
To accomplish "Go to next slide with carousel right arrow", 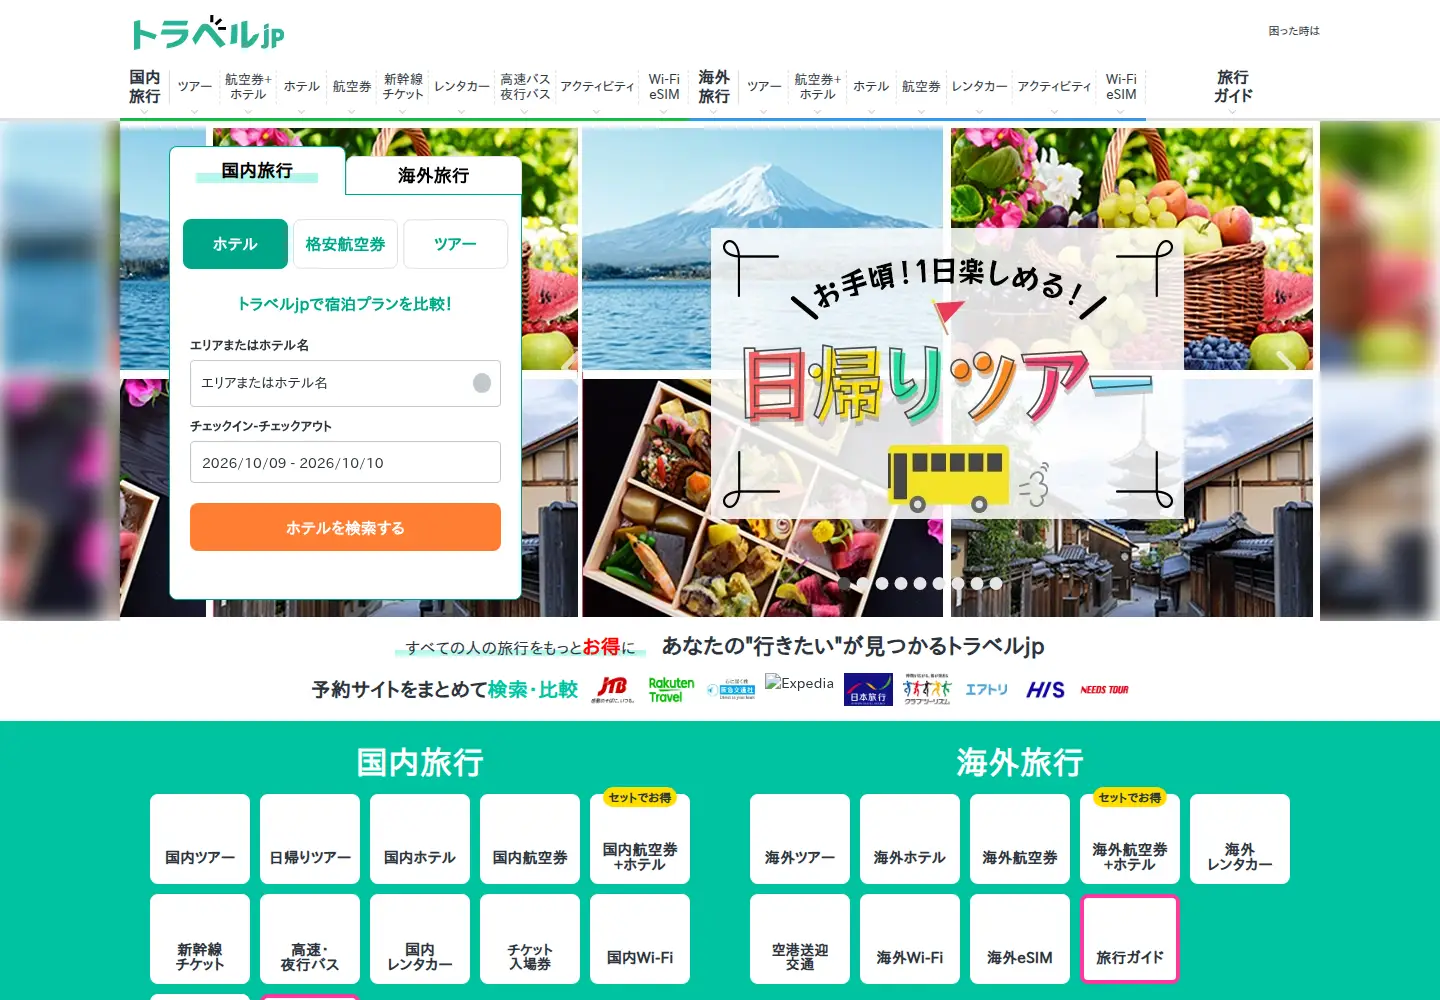I will click(x=1286, y=367).
